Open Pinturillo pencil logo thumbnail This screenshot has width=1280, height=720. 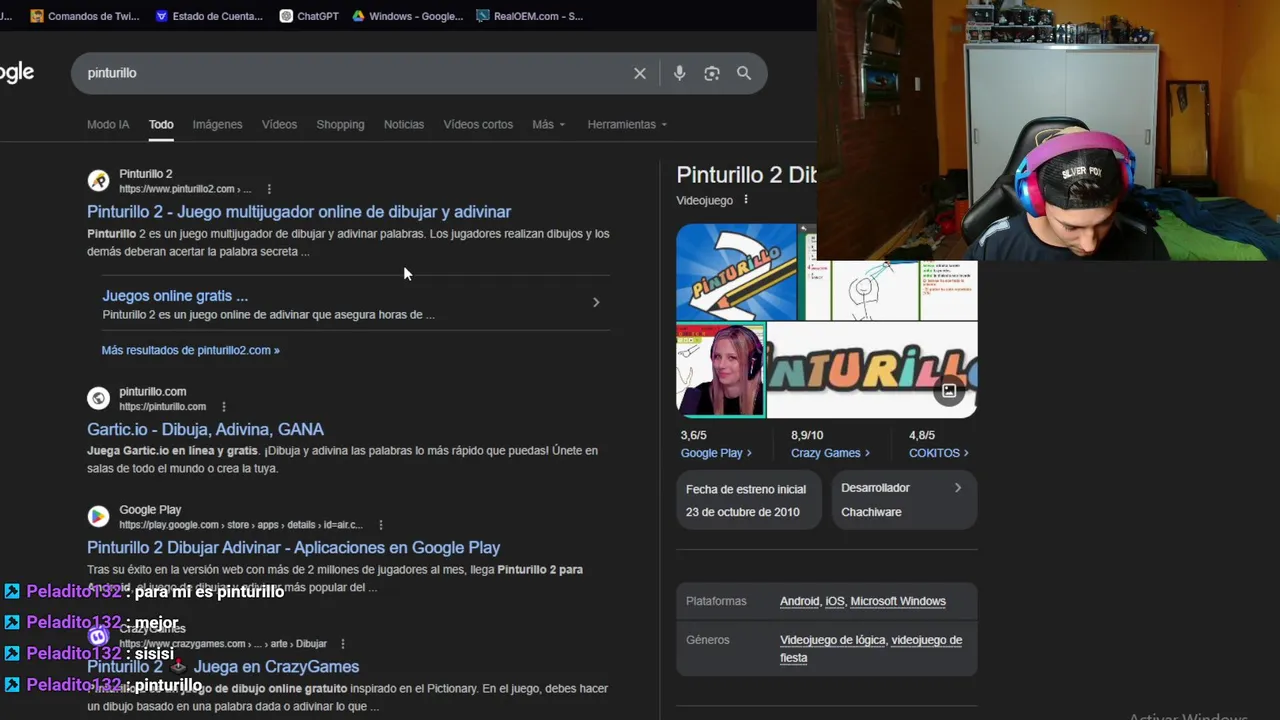click(x=736, y=272)
